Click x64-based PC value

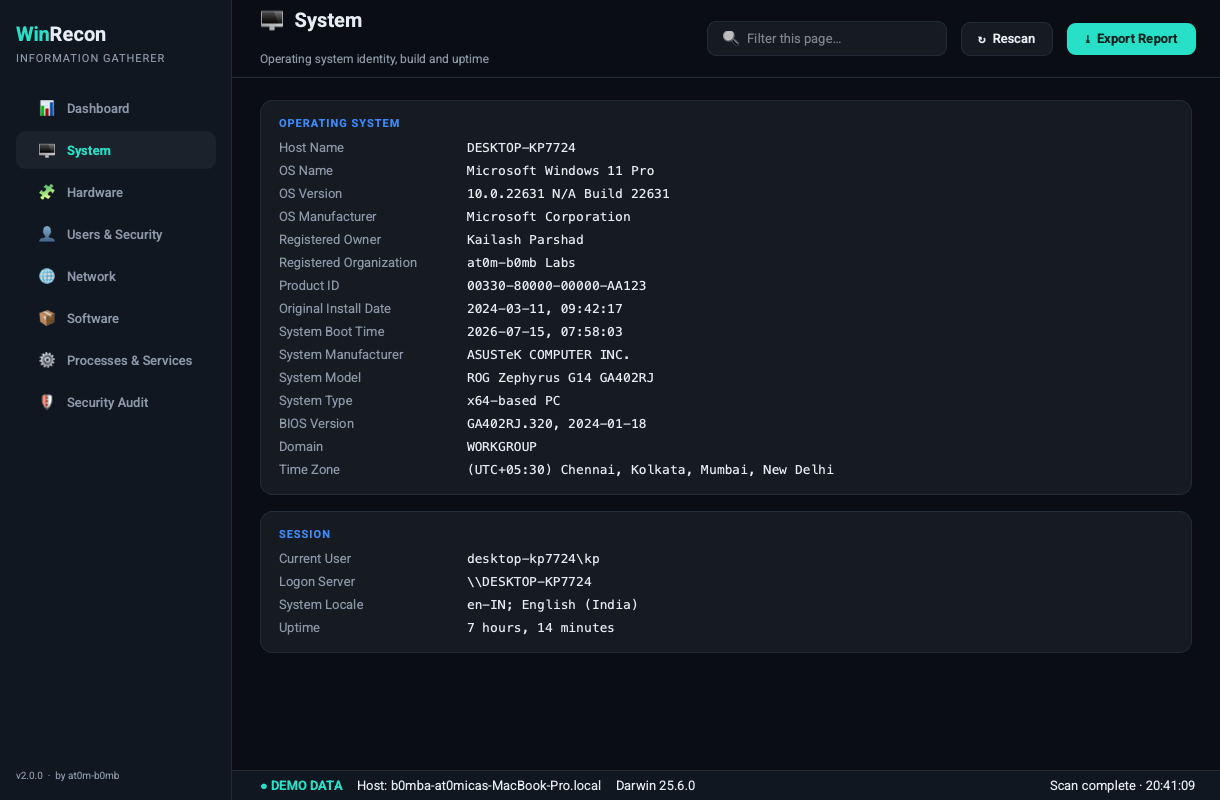(x=514, y=401)
